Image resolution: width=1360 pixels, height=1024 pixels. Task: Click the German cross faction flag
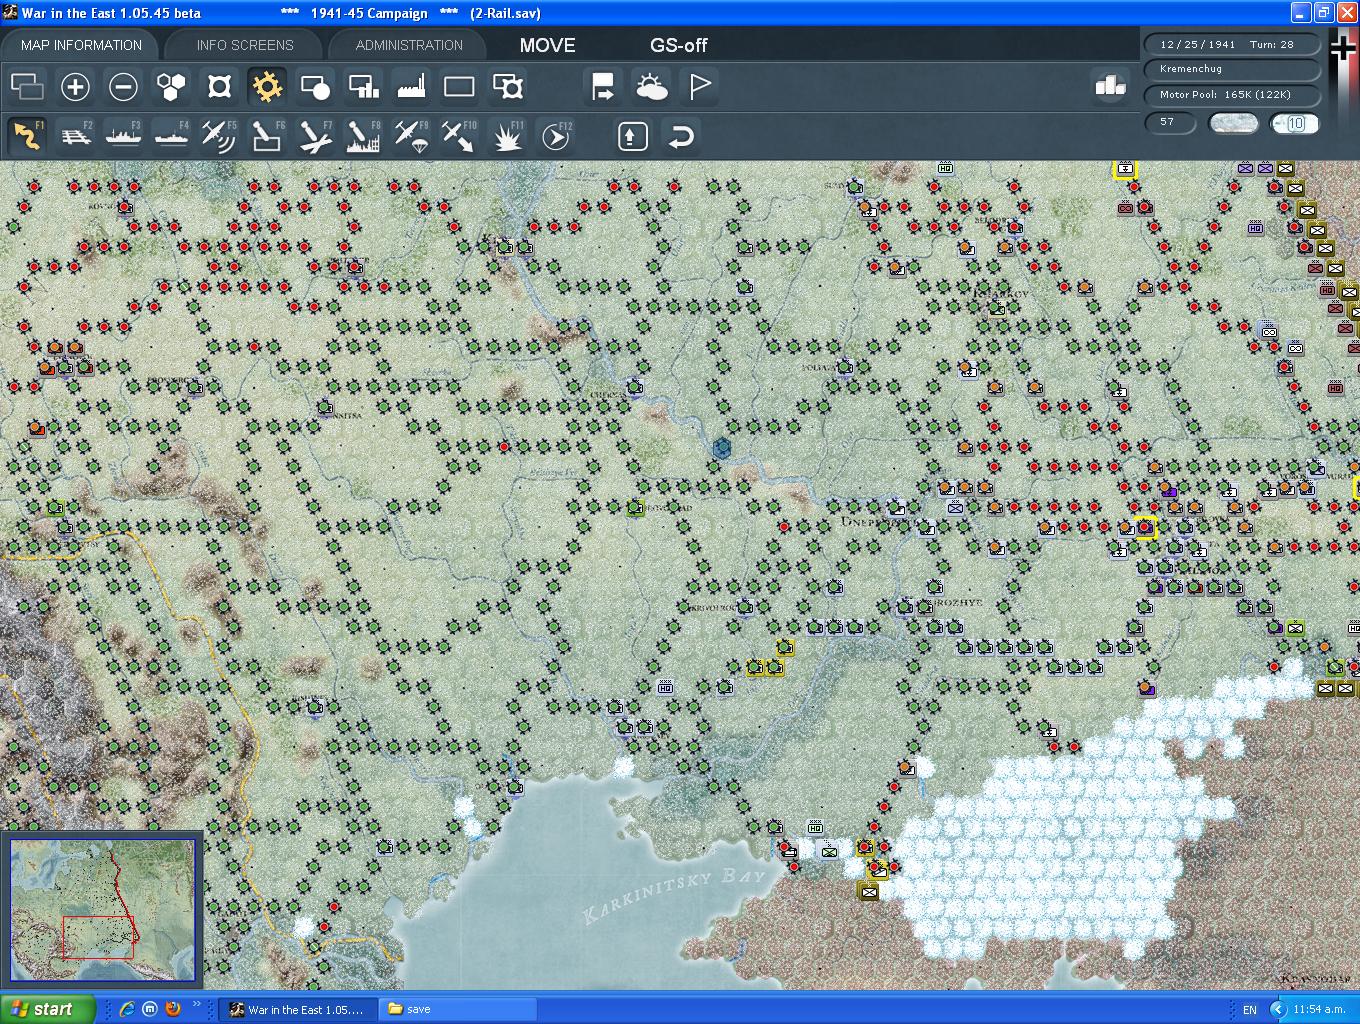tap(1343, 50)
